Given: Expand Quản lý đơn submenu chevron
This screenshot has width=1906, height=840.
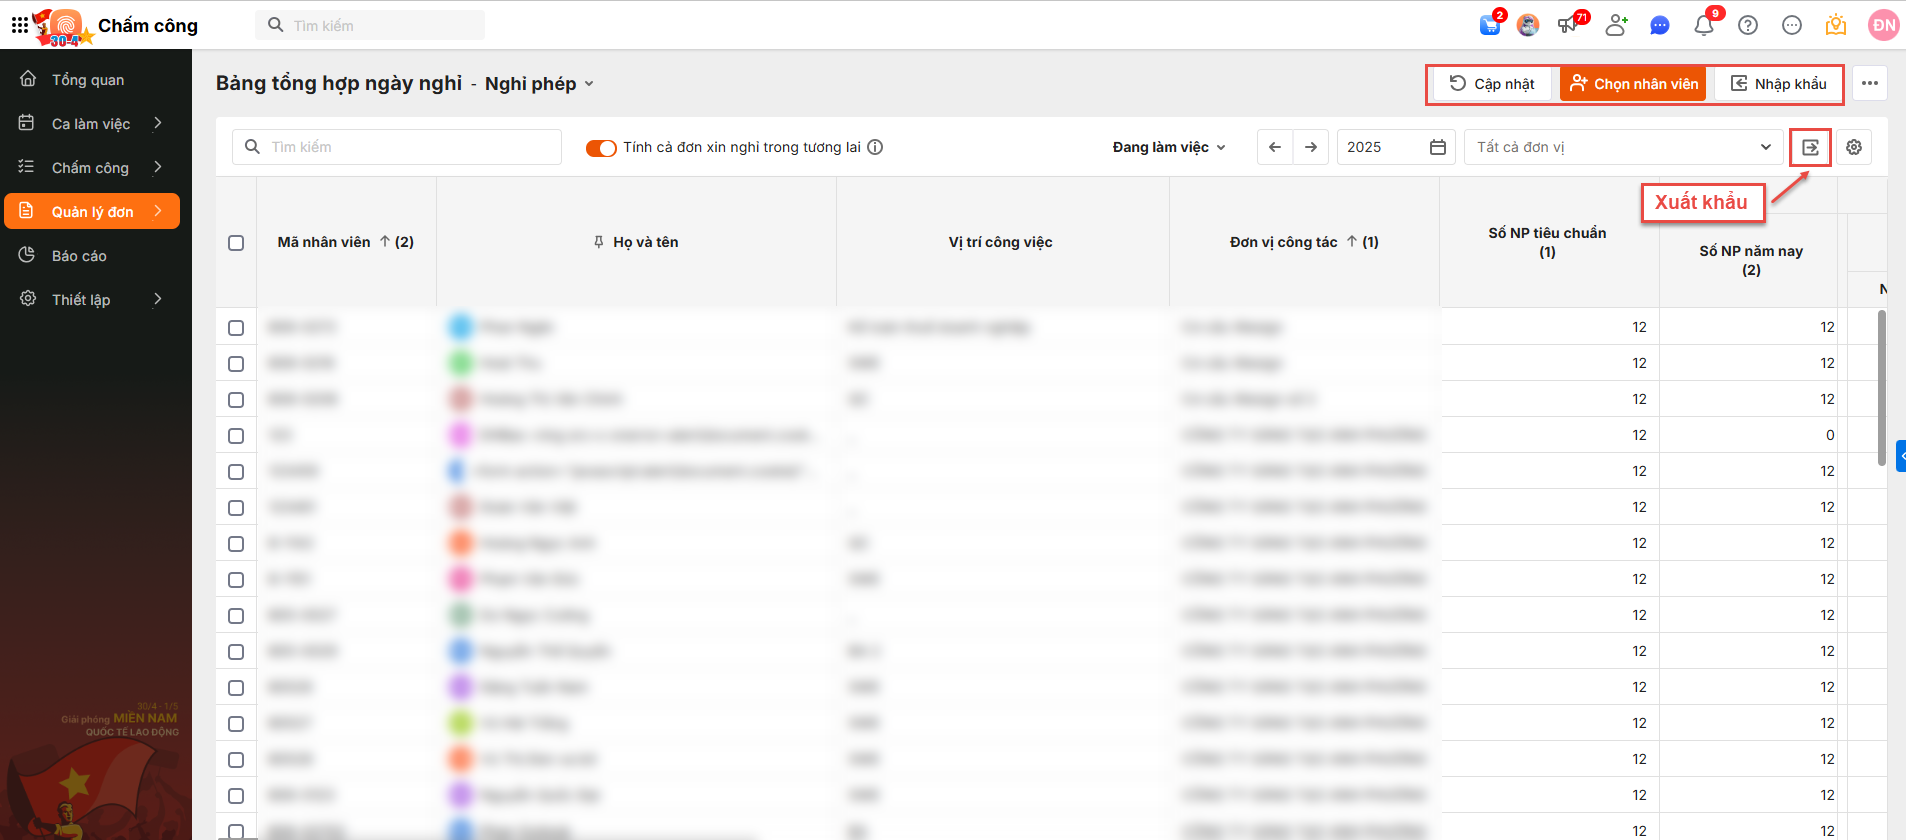Looking at the screenshot, I should coord(158,211).
